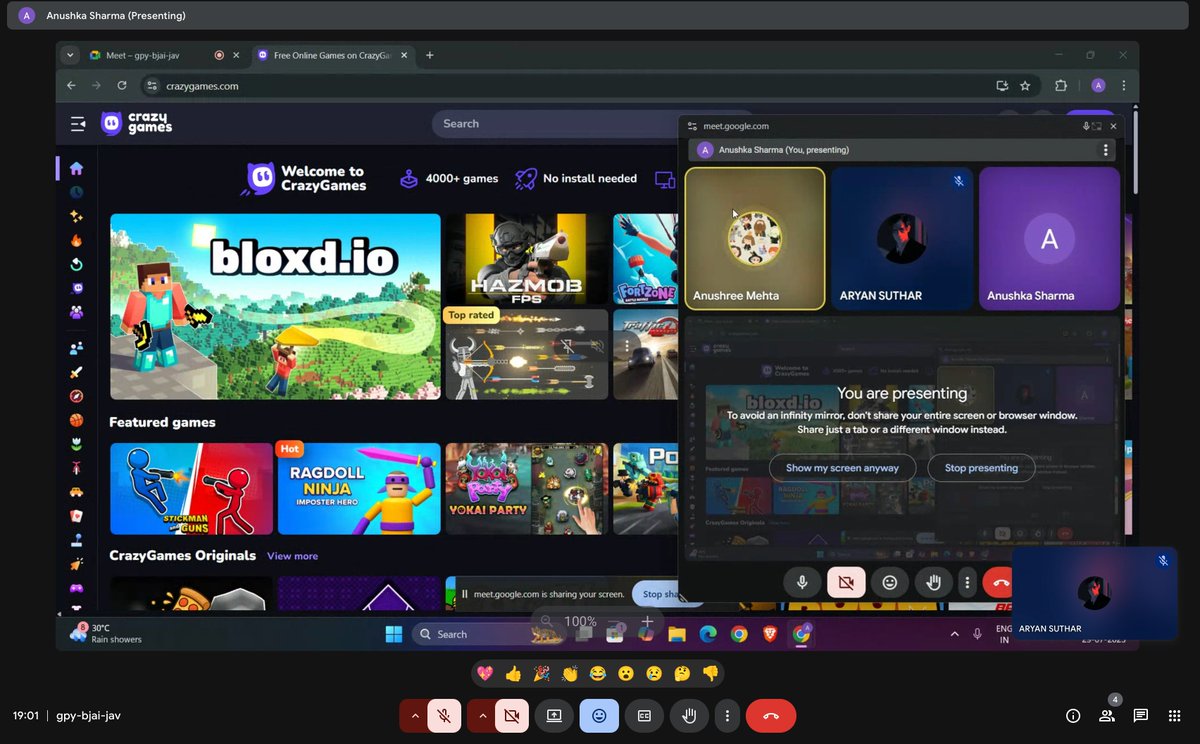The height and width of the screenshot is (744, 1200).
Task: Select ARYAN SUTHAR tile in the popup
Action: coord(902,239)
